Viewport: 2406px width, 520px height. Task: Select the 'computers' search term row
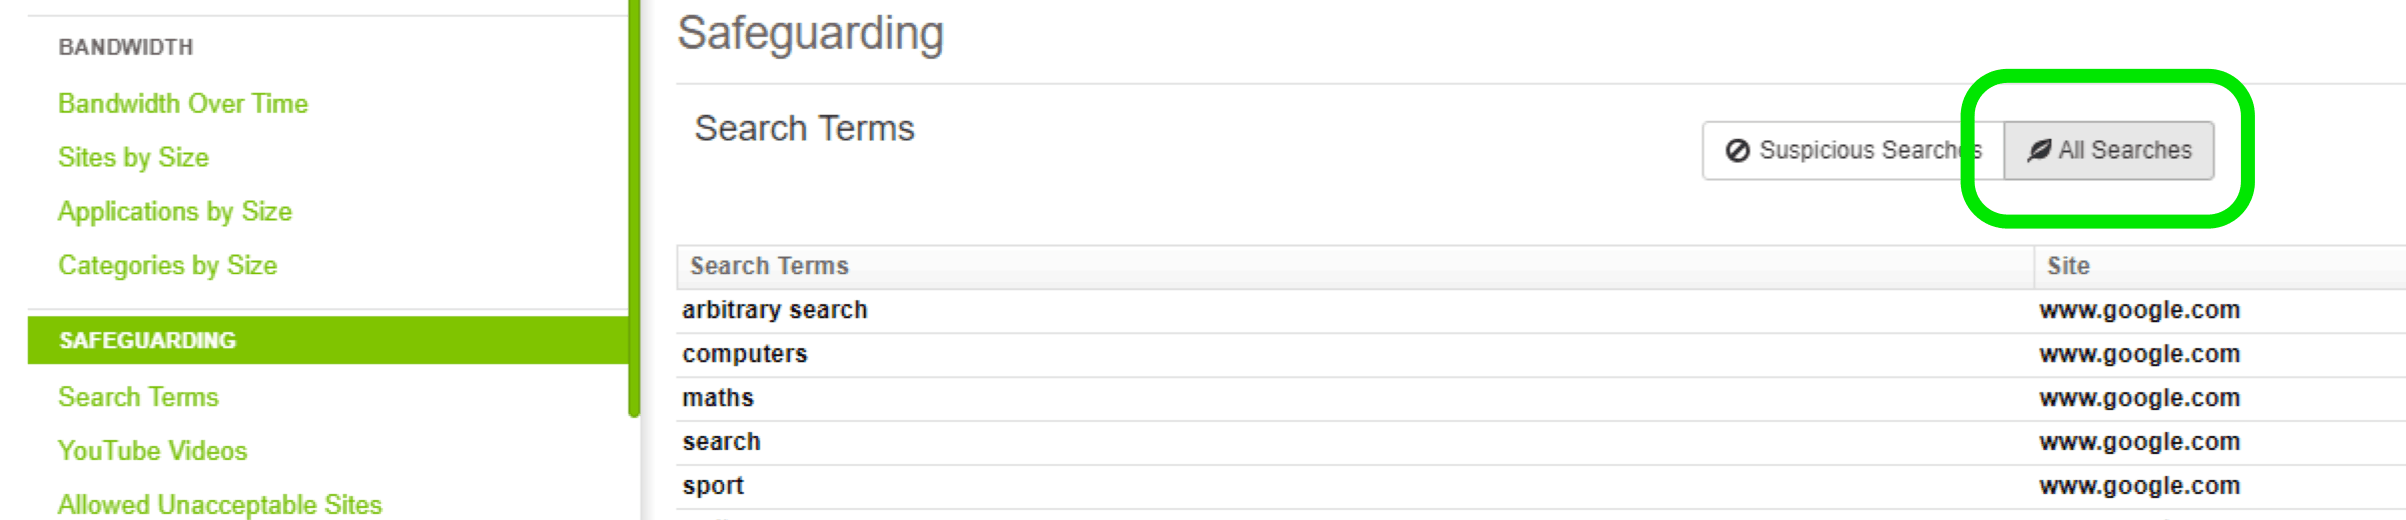coord(1541,354)
